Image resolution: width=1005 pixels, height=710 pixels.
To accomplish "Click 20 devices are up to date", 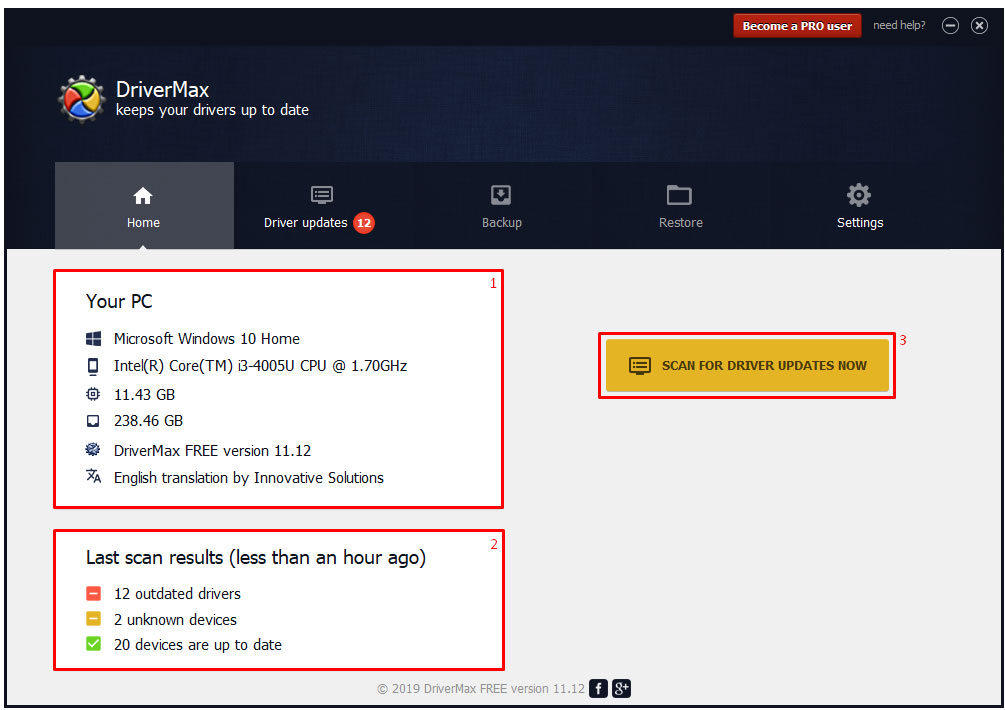I will coord(197,645).
